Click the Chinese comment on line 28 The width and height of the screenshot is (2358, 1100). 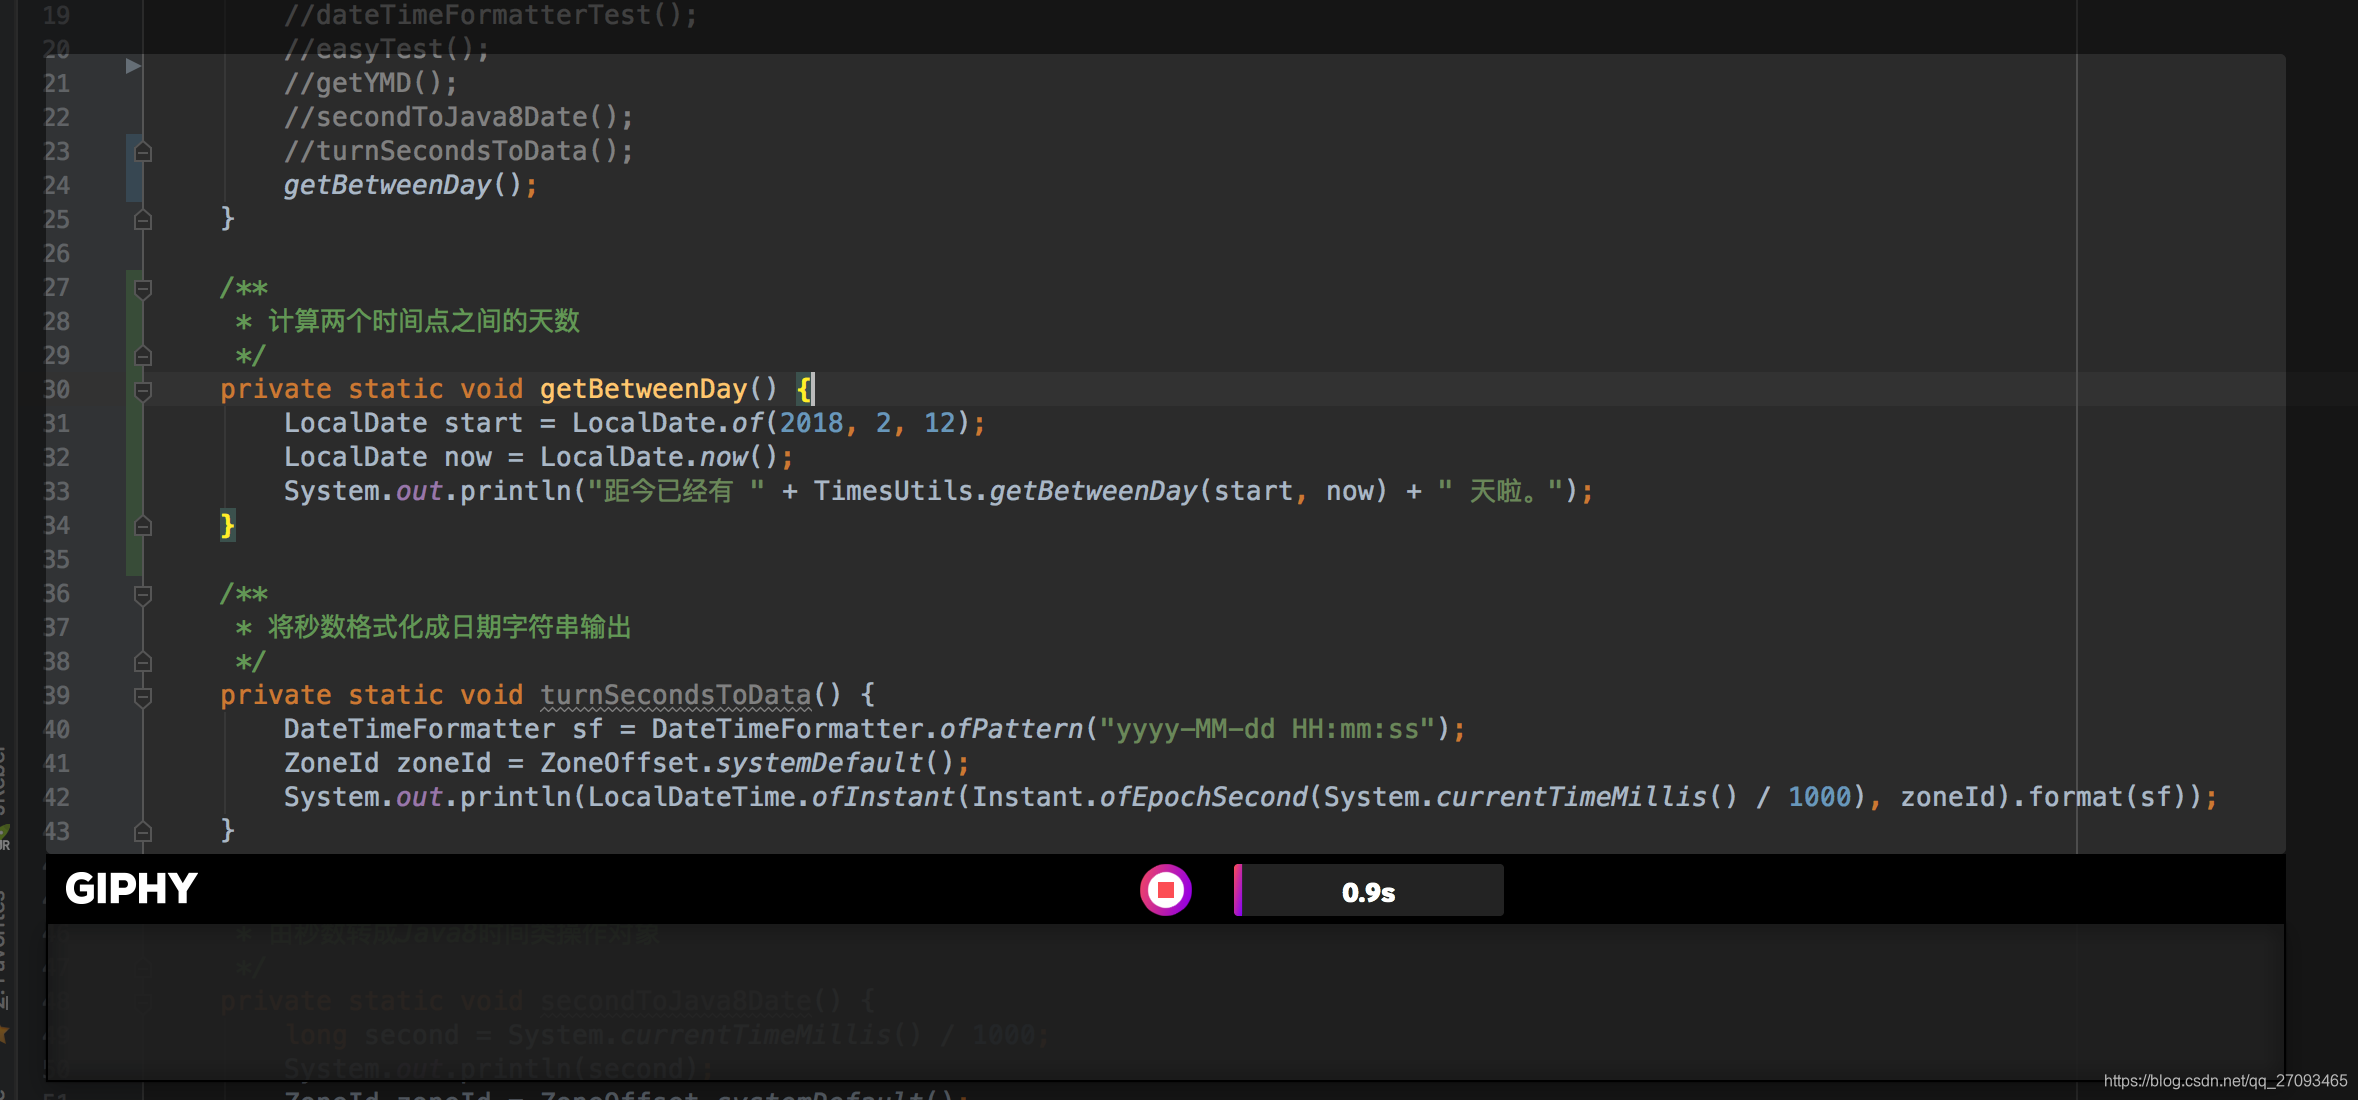[424, 321]
